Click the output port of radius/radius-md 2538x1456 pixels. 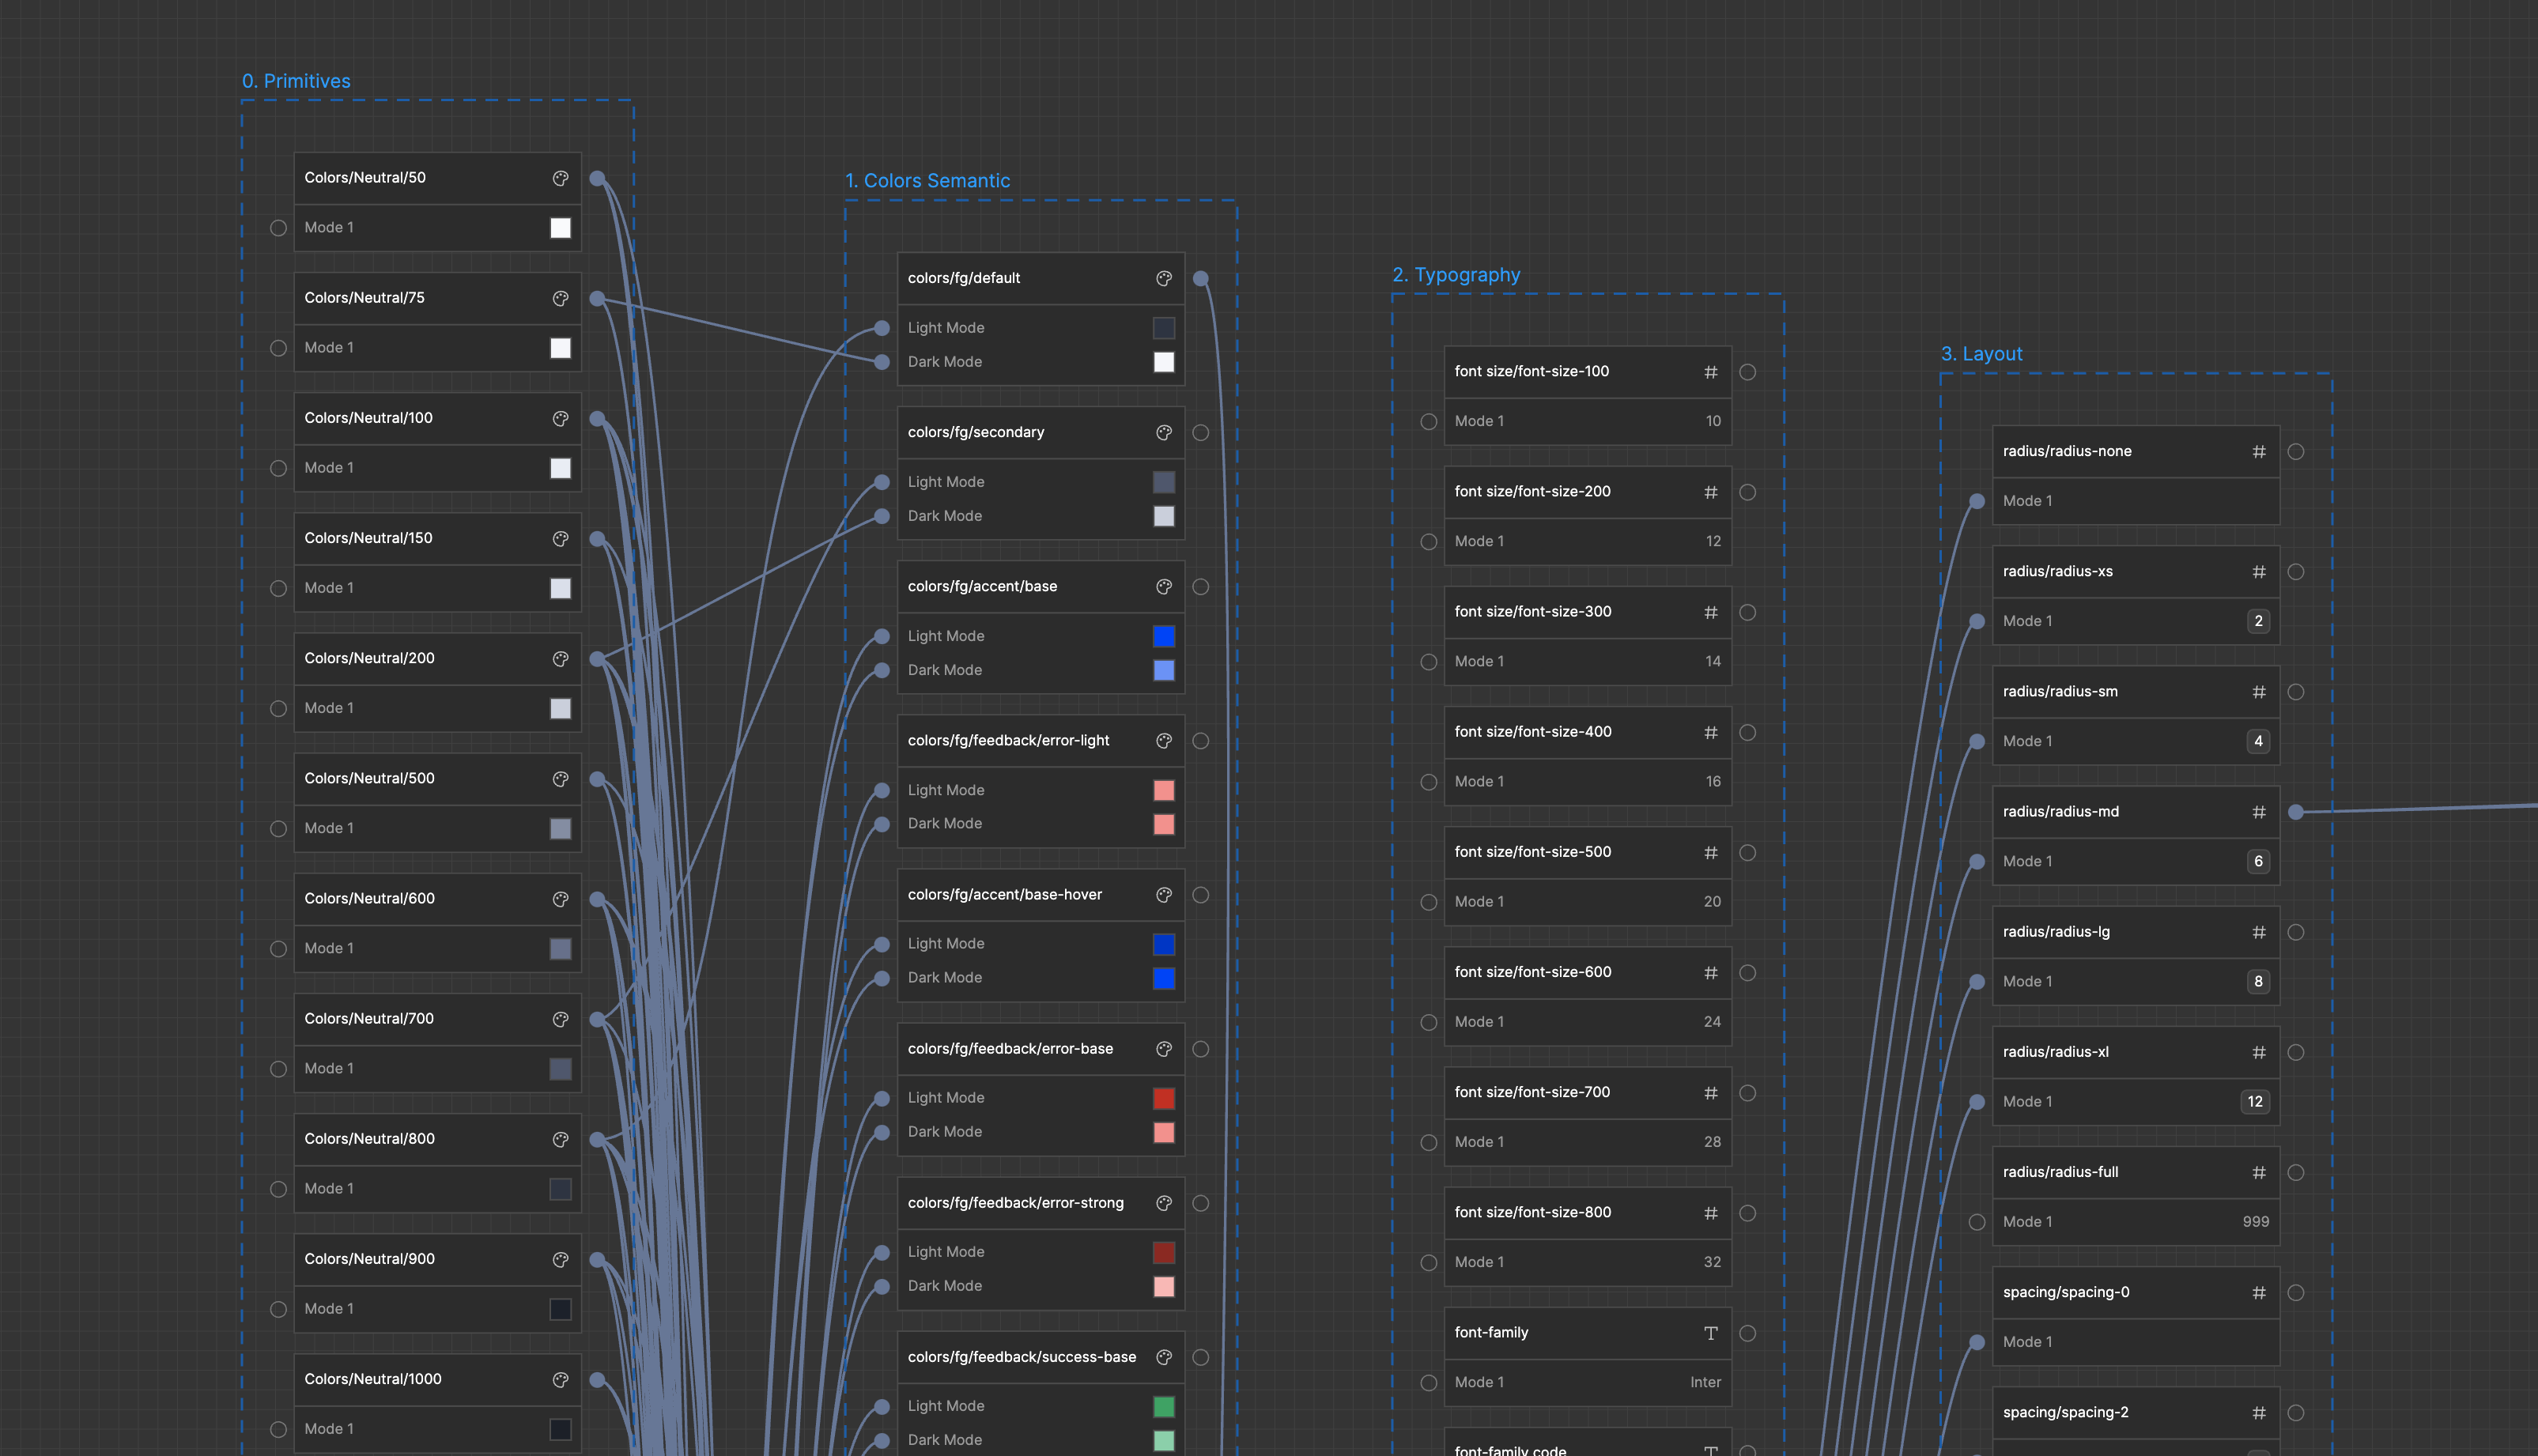pyautogui.click(x=2296, y=812)
